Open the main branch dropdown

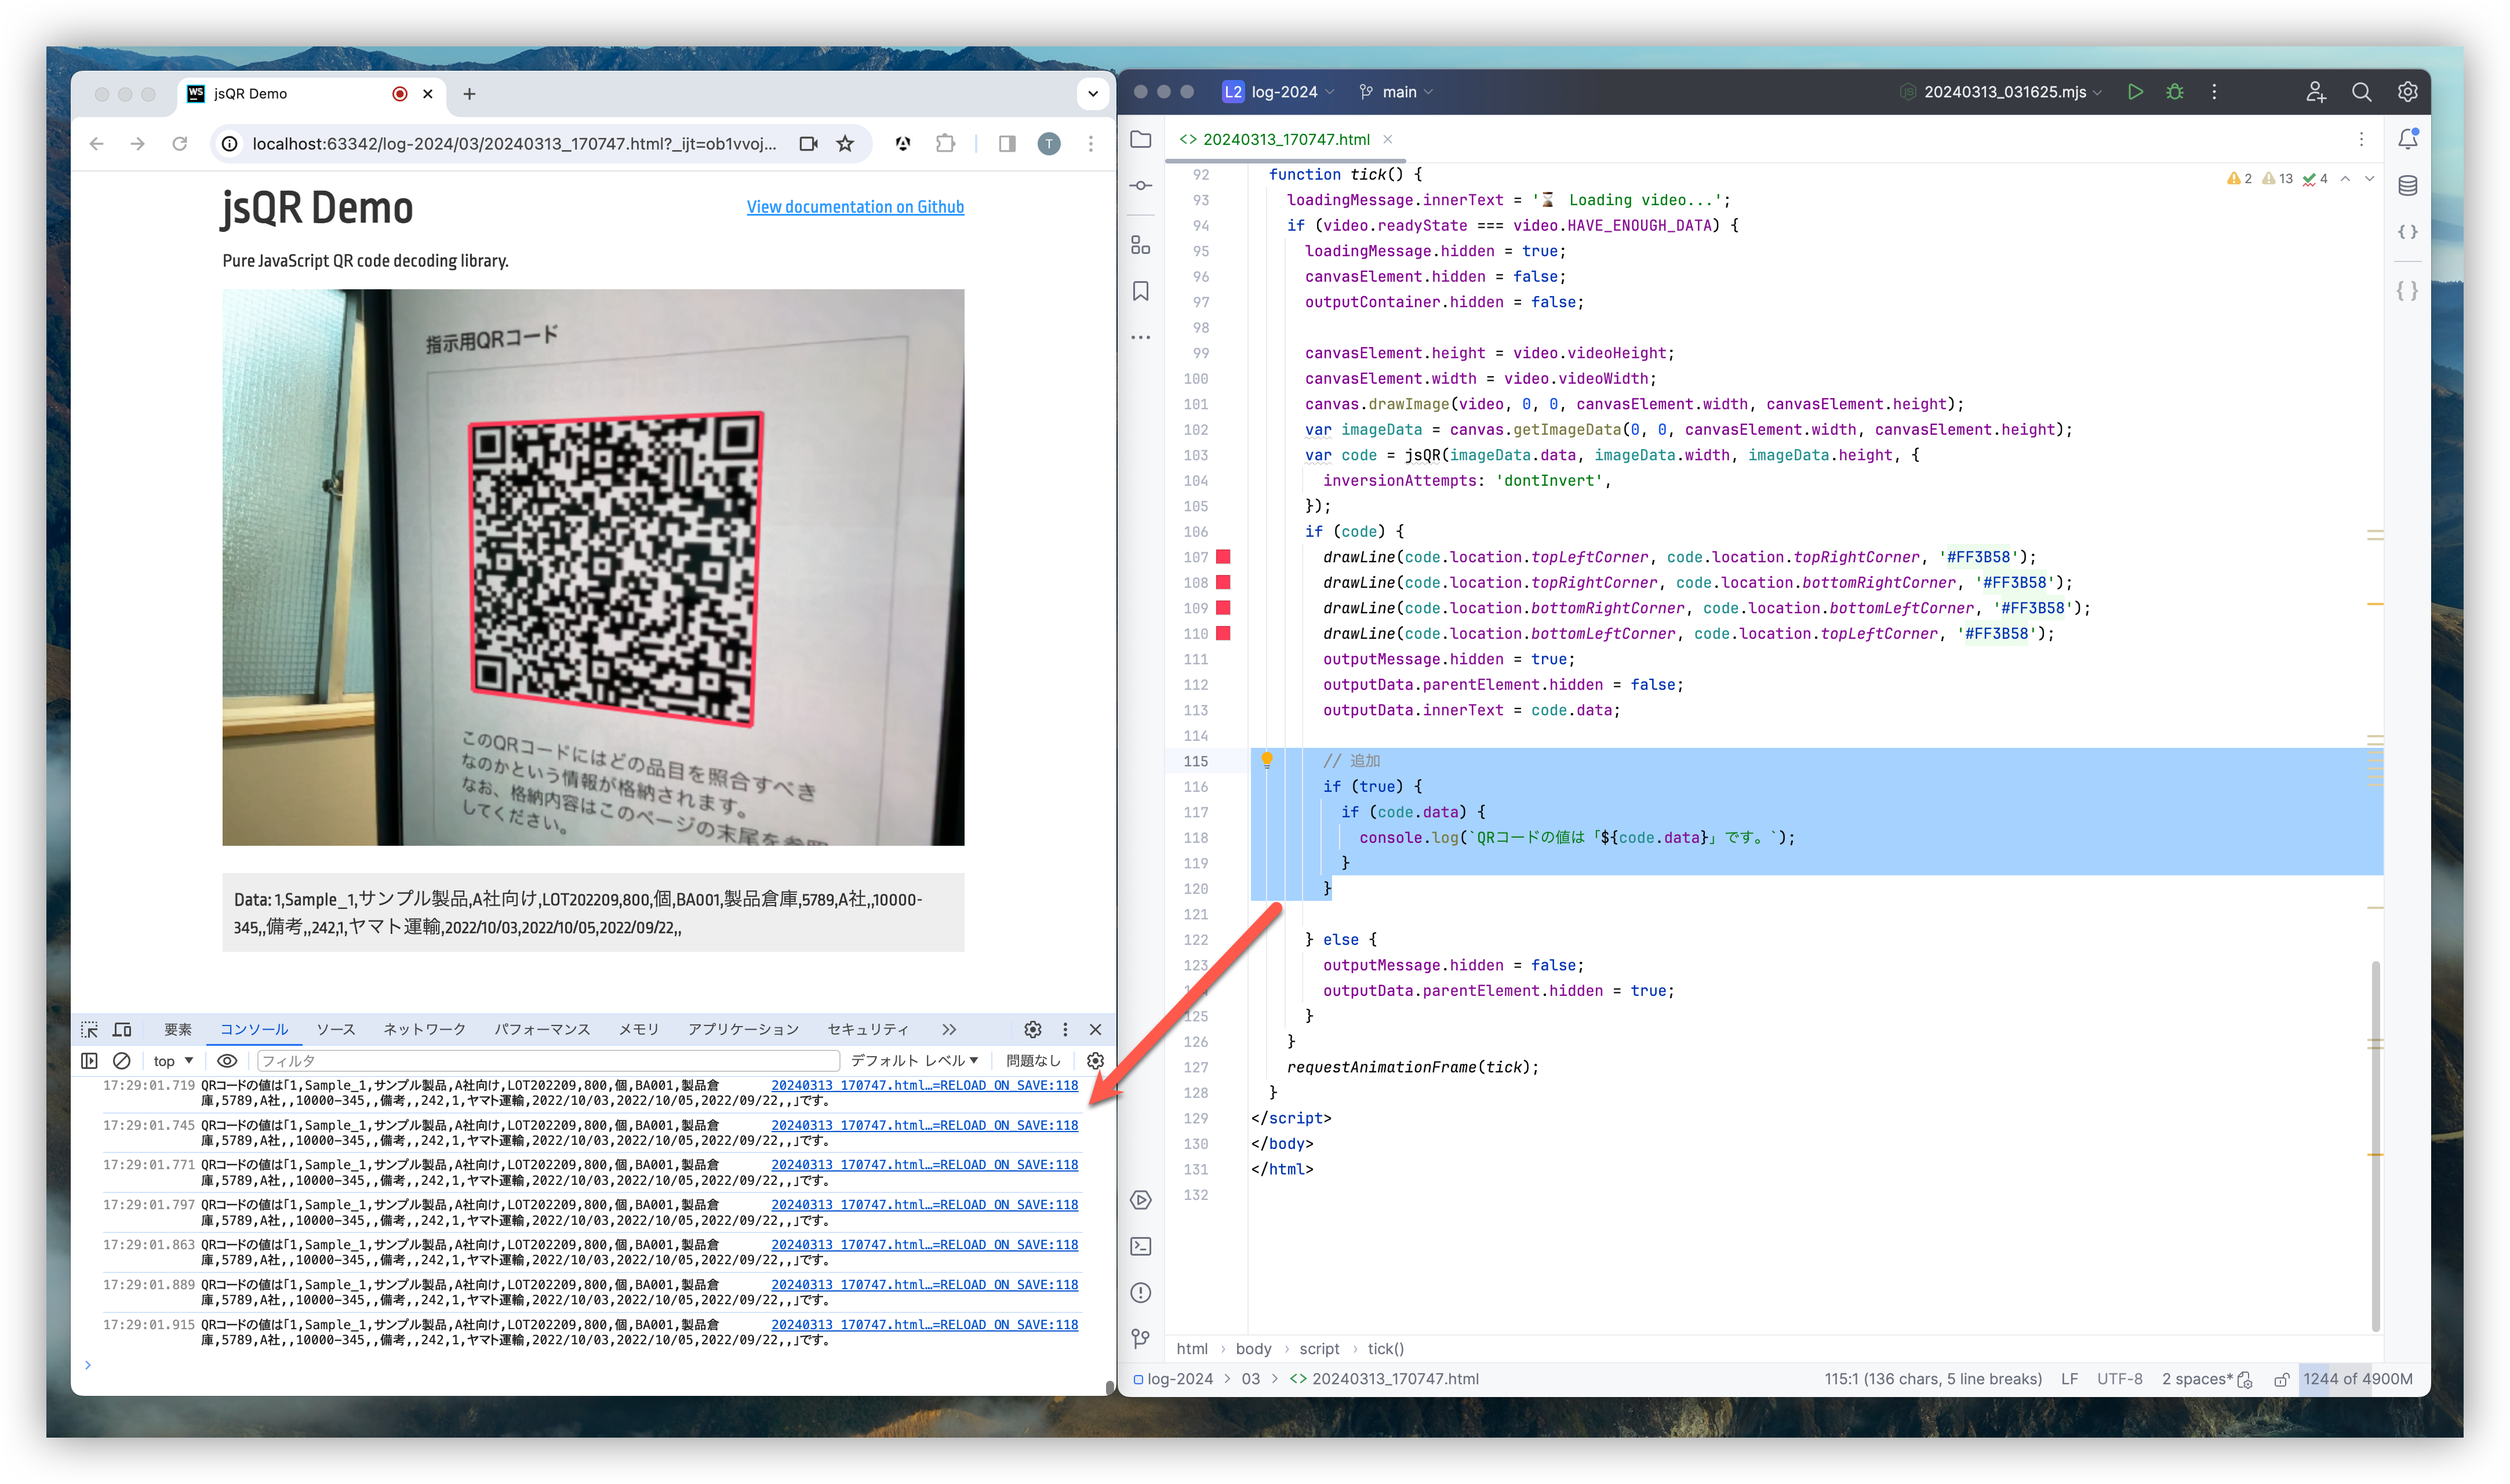coord(1398,92)
